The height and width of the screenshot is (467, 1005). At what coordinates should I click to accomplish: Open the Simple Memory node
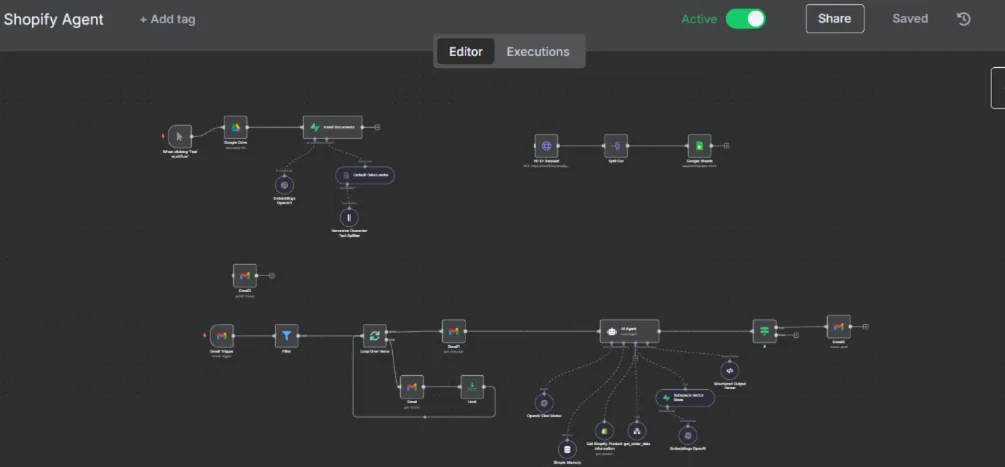tap(567, 450)
